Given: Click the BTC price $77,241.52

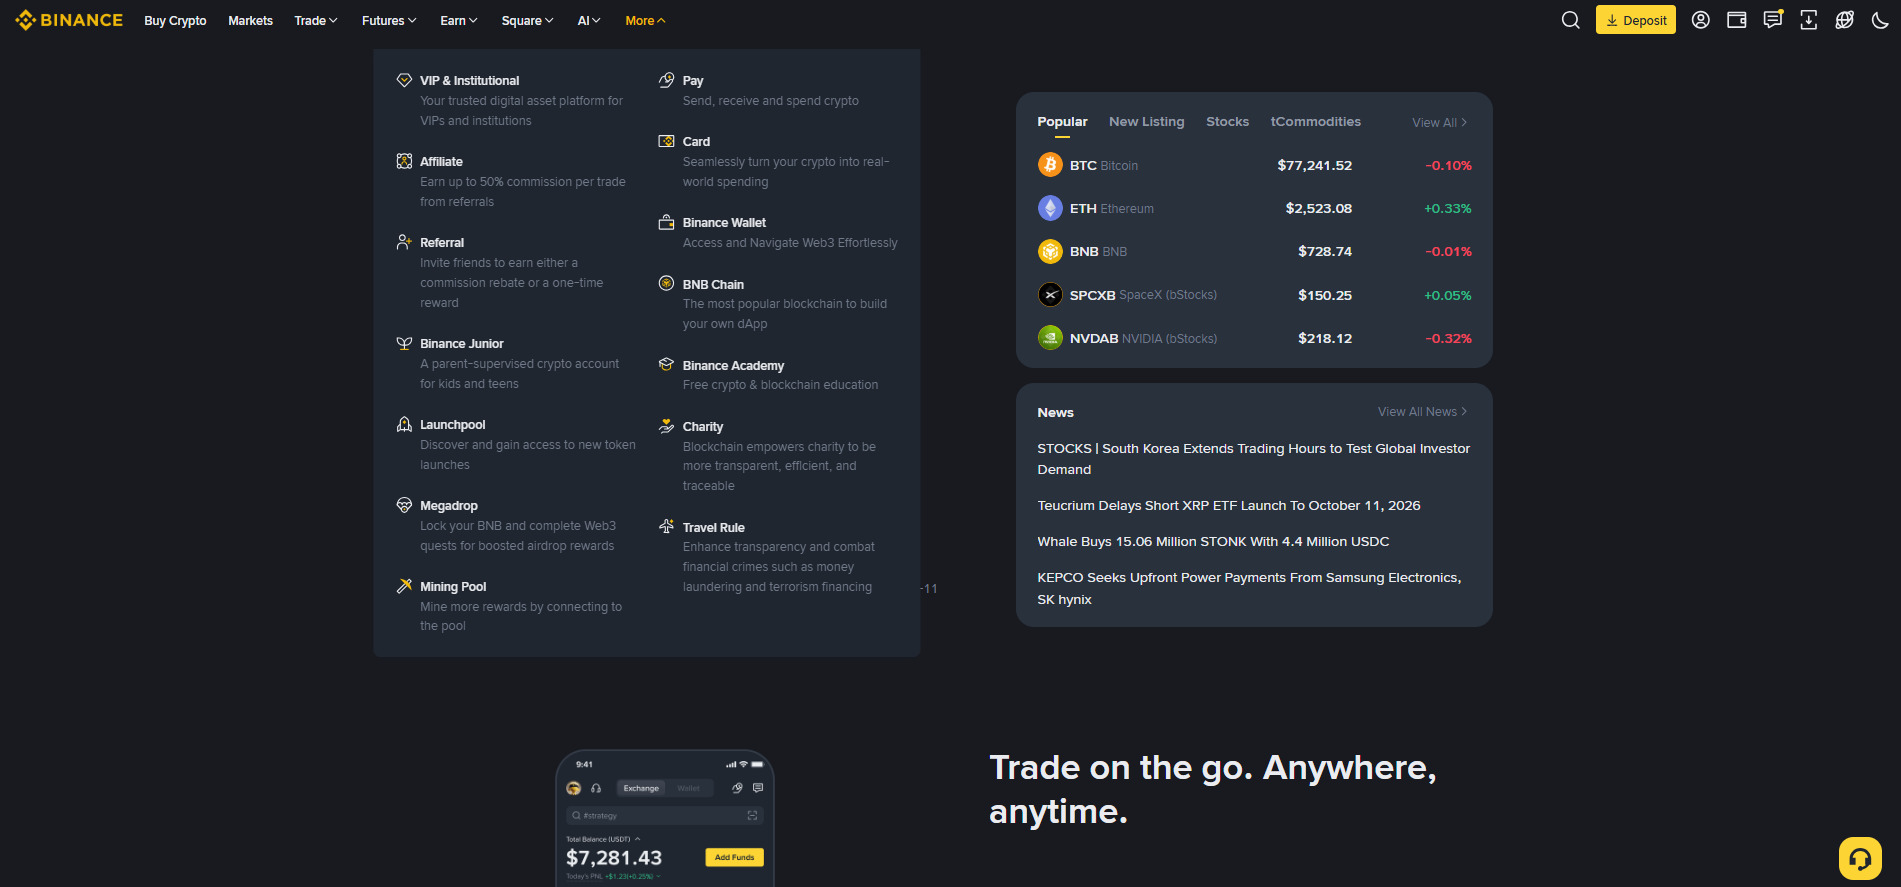Looking at the screenshot, I should [x=1314, y=165].
